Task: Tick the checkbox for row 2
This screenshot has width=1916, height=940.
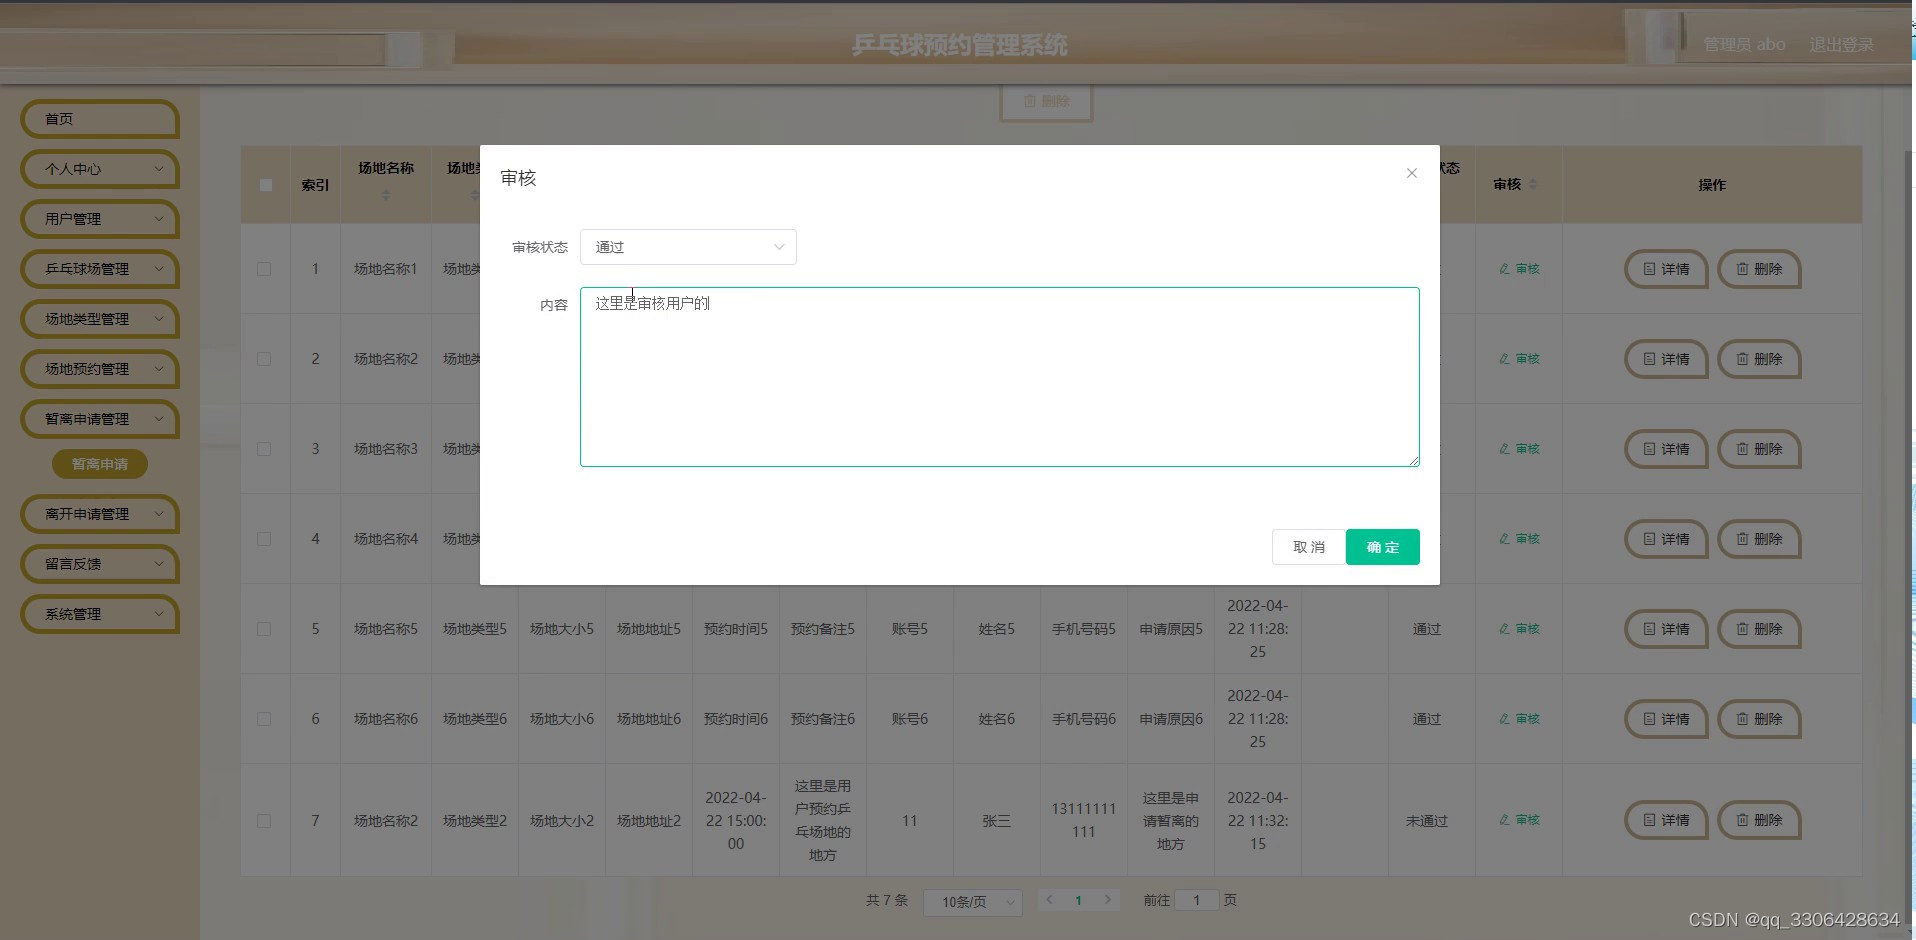Action: (264, 359)
